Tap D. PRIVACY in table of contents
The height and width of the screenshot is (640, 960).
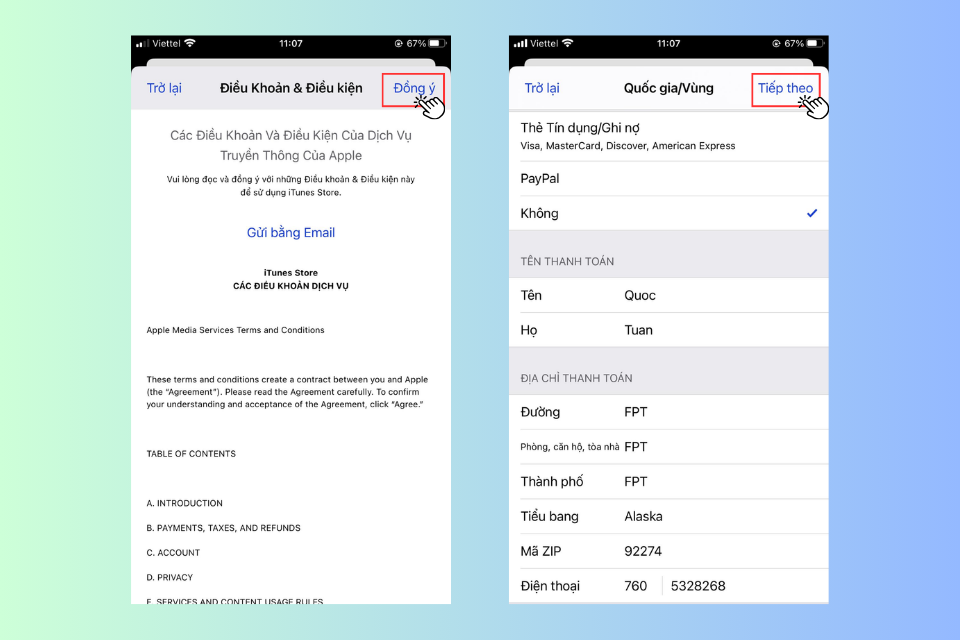(x=170, y=578)
